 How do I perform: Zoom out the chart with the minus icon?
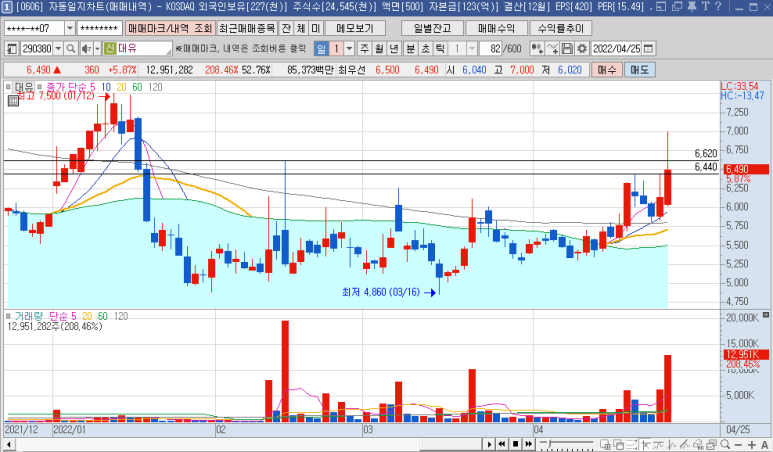click(738, 444)
